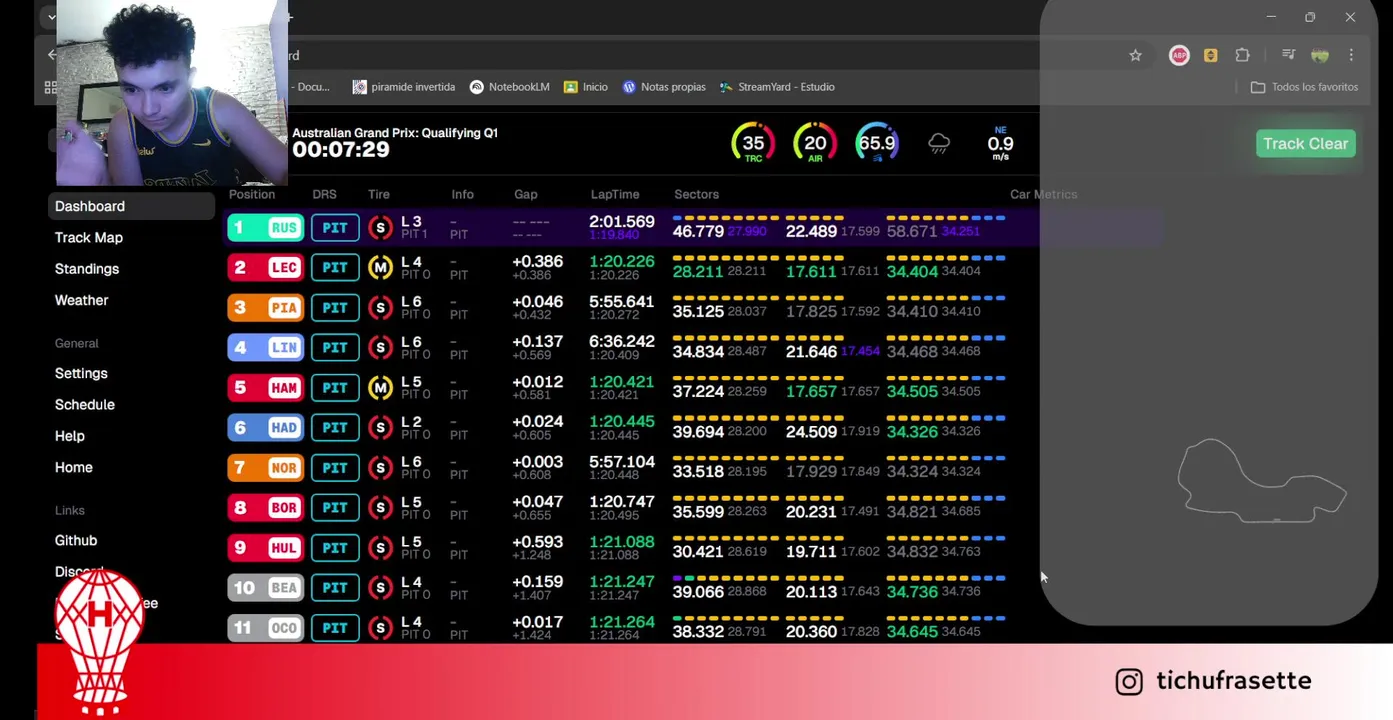Click the session timer 00:07:29
This screenshot has height=720, width=1393.
[x=341, y=150]
